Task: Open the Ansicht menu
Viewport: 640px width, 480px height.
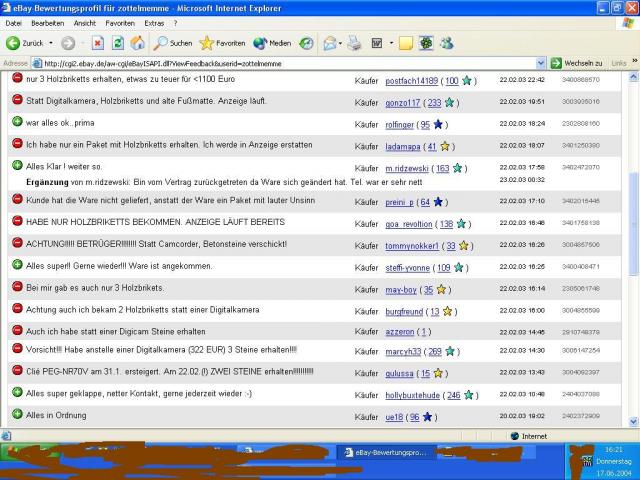Action: [x=84, y=23]
